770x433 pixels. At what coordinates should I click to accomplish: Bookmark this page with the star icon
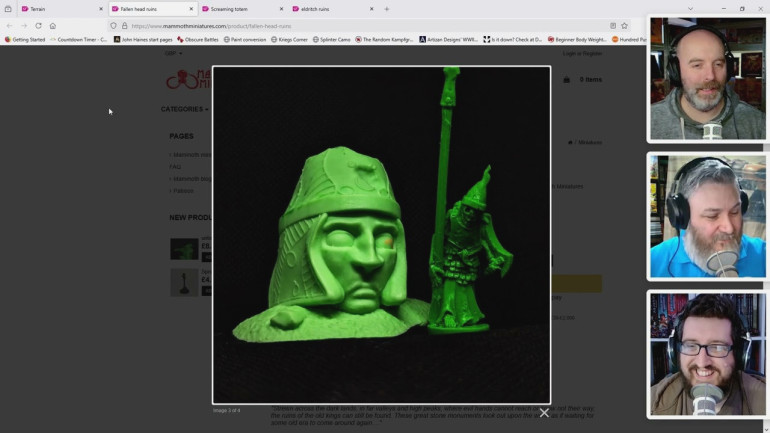(x=625, y=26)
